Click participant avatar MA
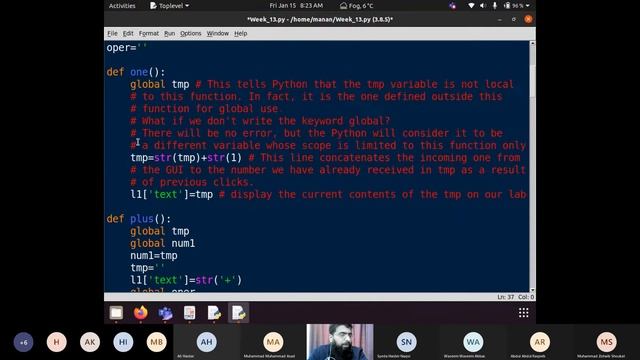The image size is (640, 360). [x=273, y=342]
